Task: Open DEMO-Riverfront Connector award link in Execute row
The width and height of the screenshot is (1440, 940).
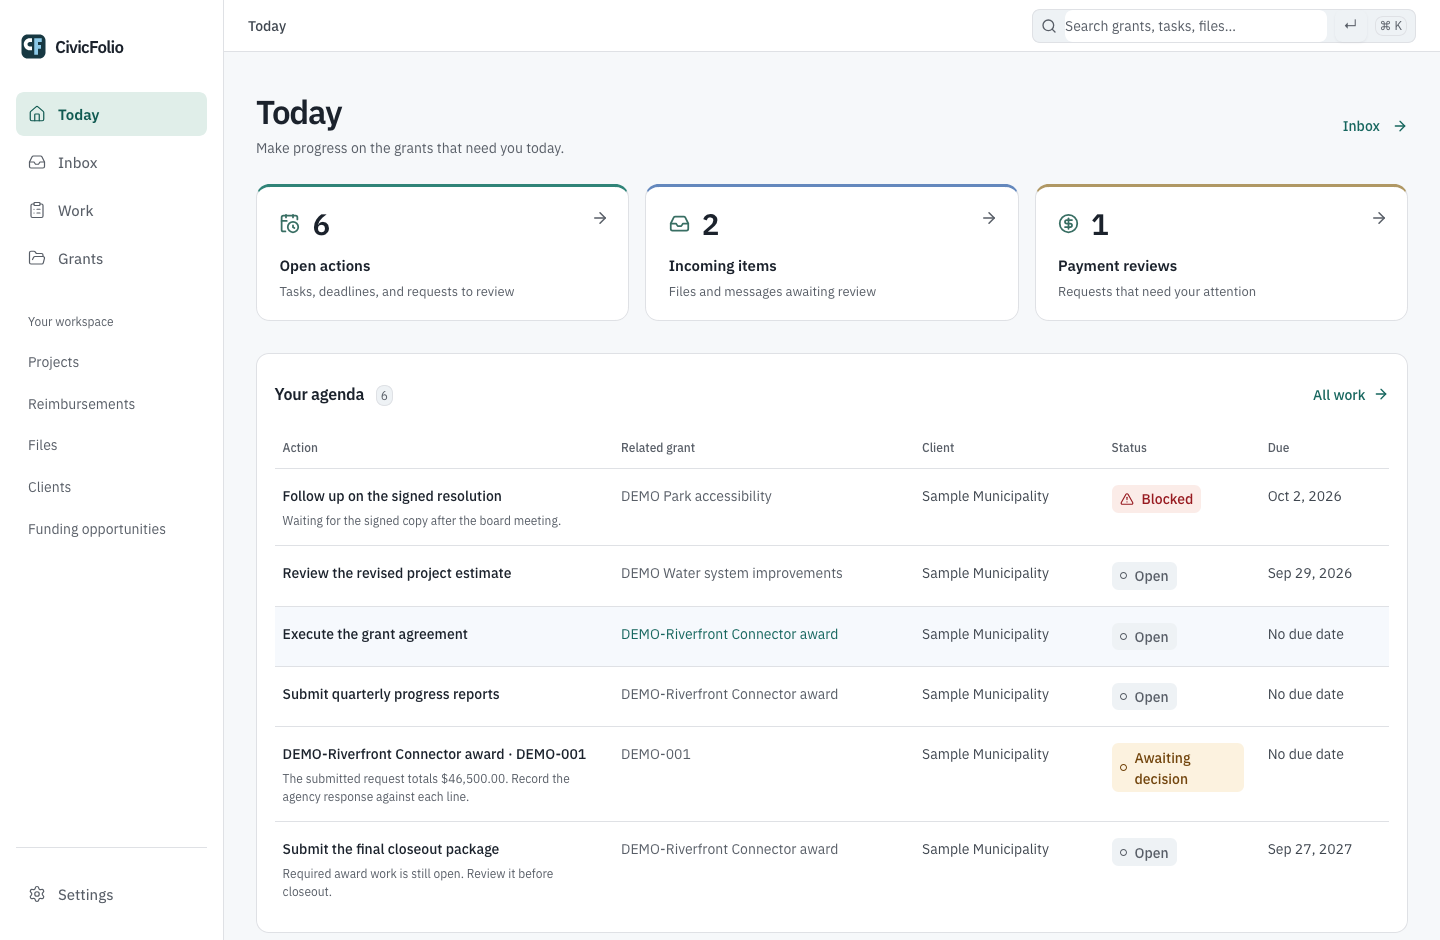Action: coord(729,634)
